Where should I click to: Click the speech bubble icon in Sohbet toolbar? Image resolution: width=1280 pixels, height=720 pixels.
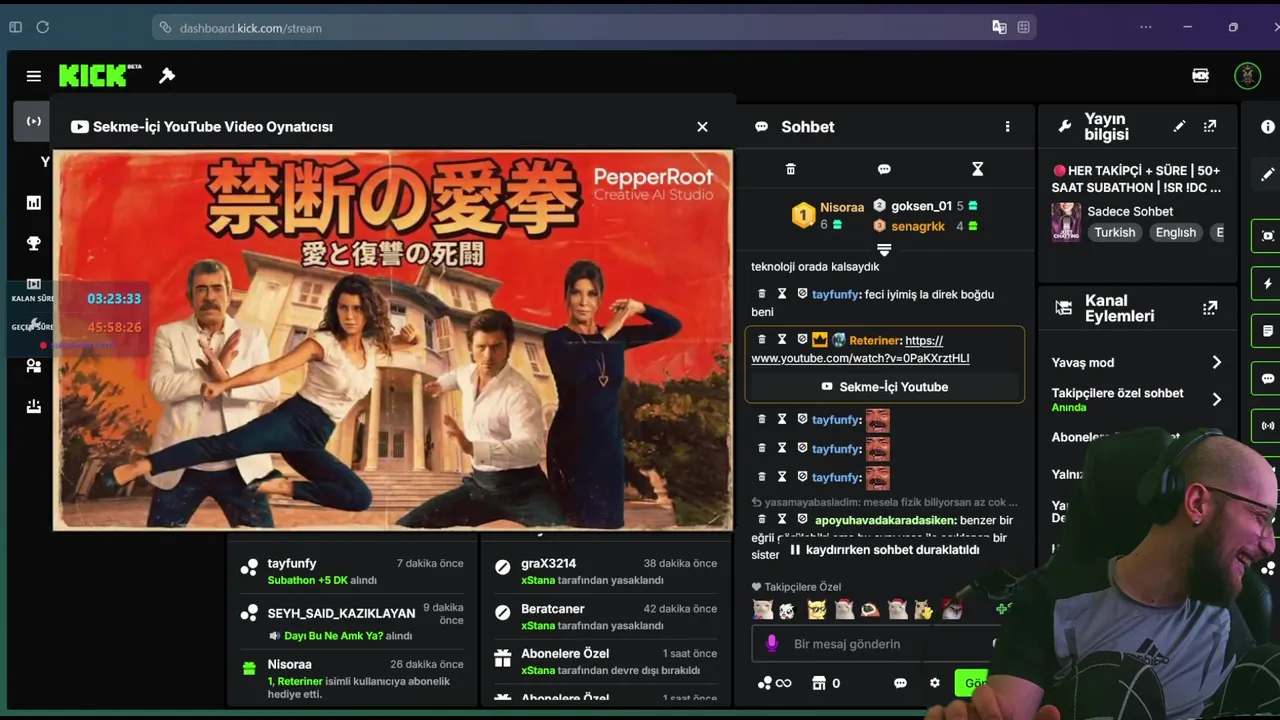884,169
